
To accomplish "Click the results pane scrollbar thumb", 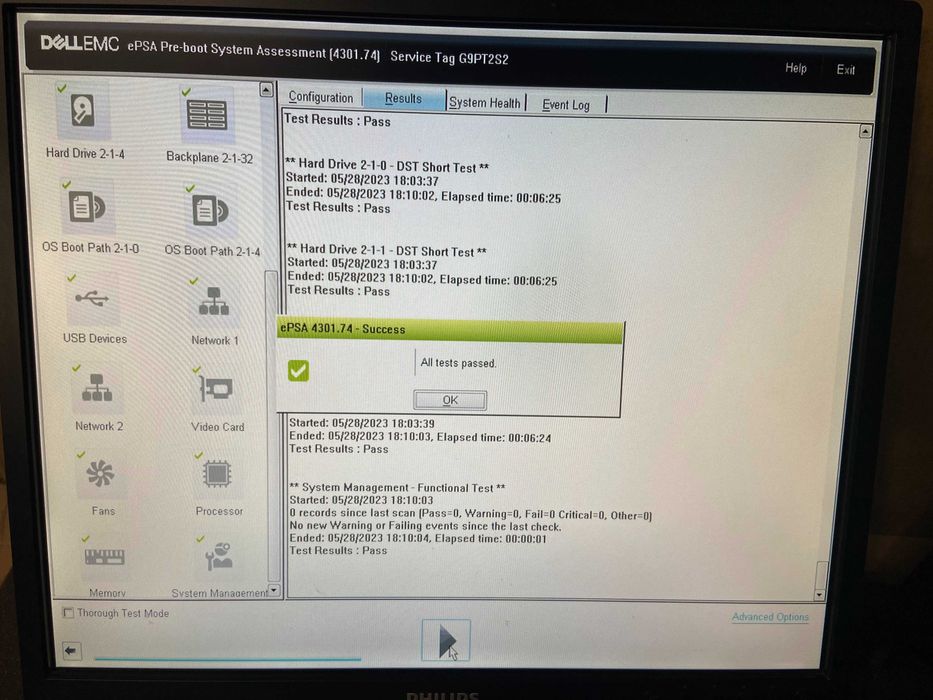I will (x=821, y=574).
